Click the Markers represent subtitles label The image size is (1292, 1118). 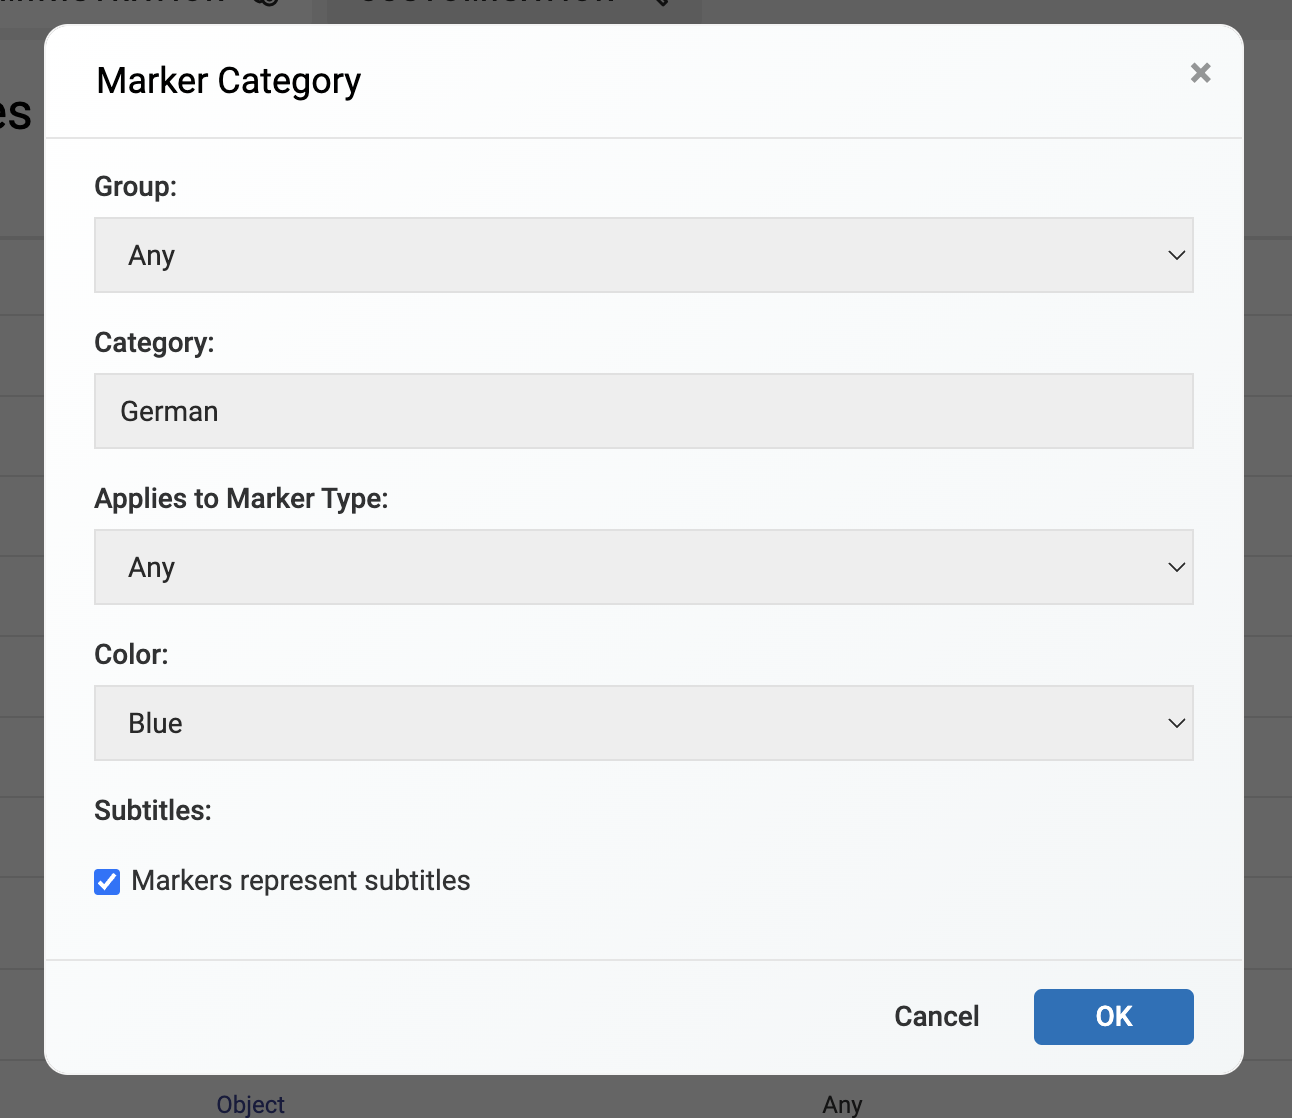coord(301,881)
